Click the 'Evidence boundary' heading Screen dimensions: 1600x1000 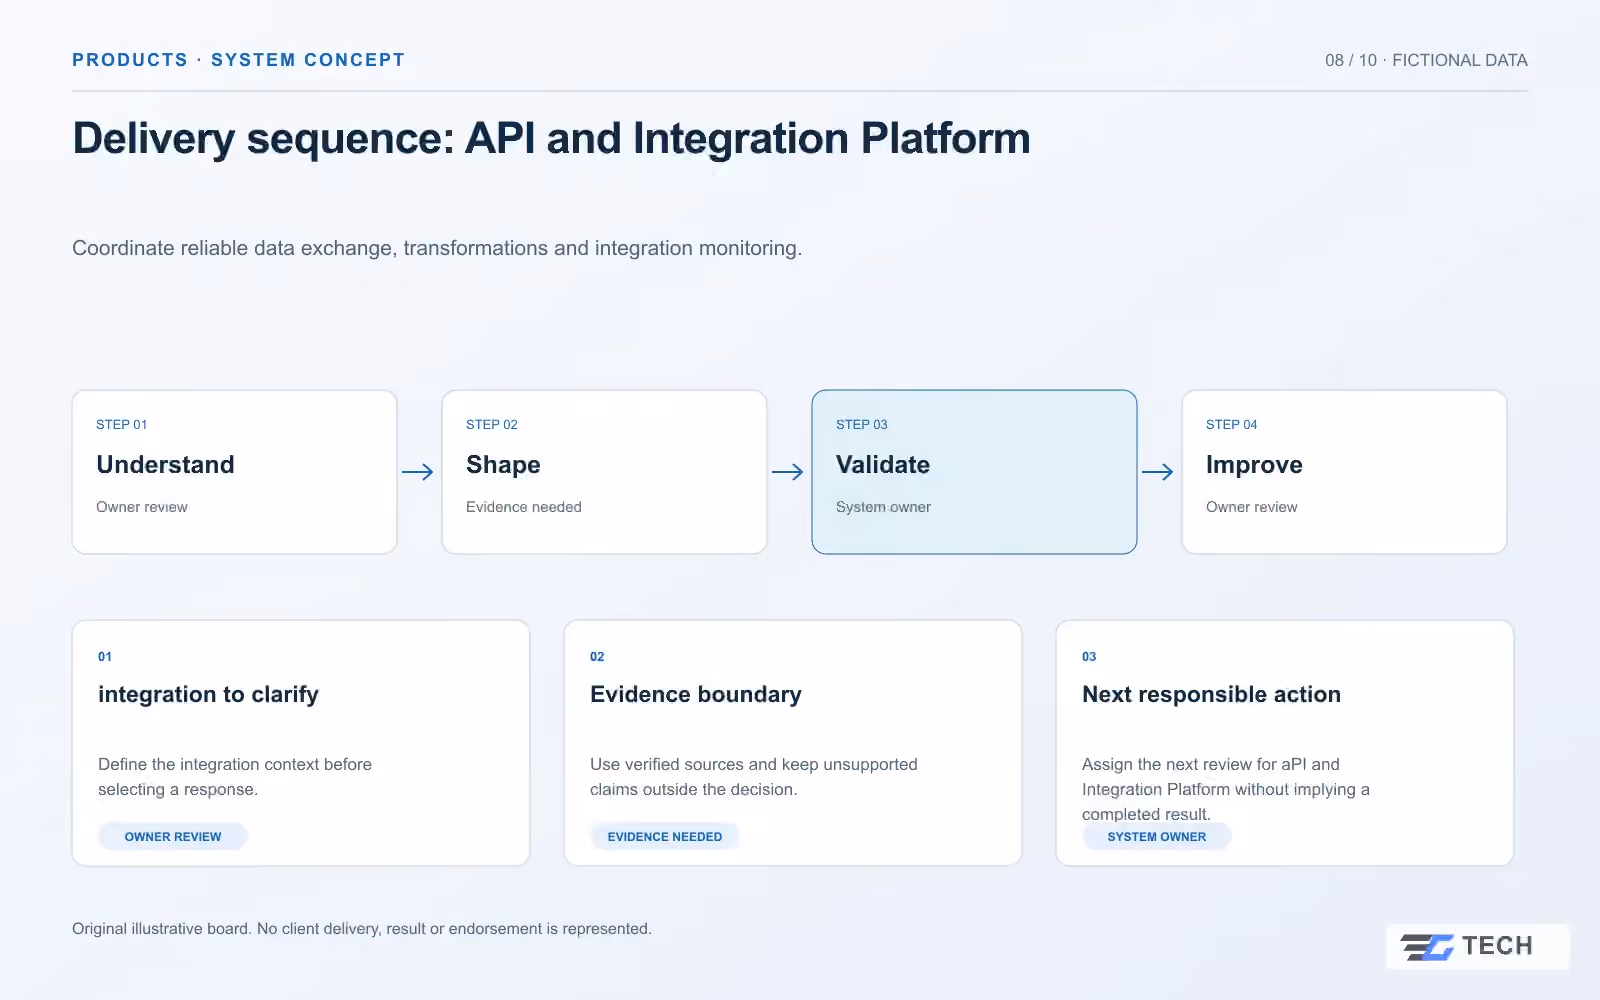click(x=696, y=694)
